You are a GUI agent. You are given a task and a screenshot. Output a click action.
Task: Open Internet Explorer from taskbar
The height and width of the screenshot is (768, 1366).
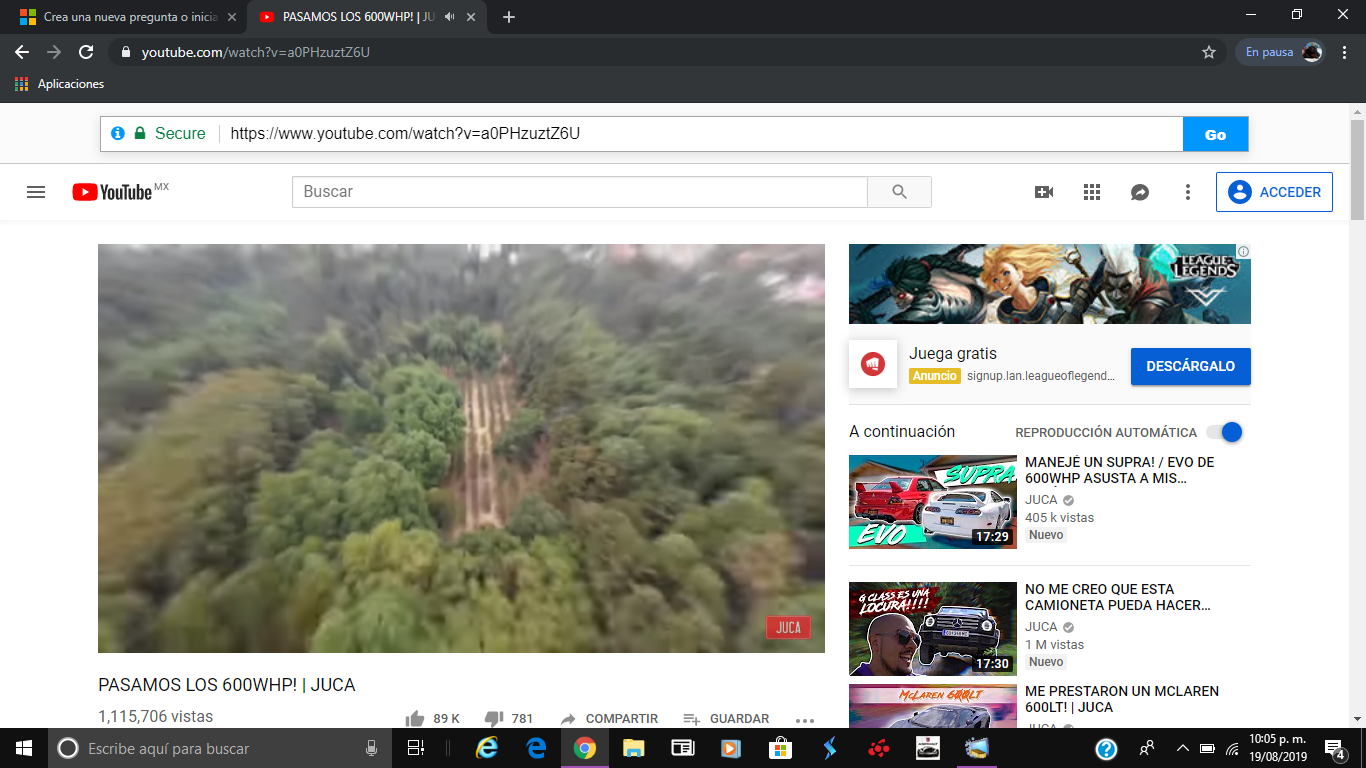point(487,748)
